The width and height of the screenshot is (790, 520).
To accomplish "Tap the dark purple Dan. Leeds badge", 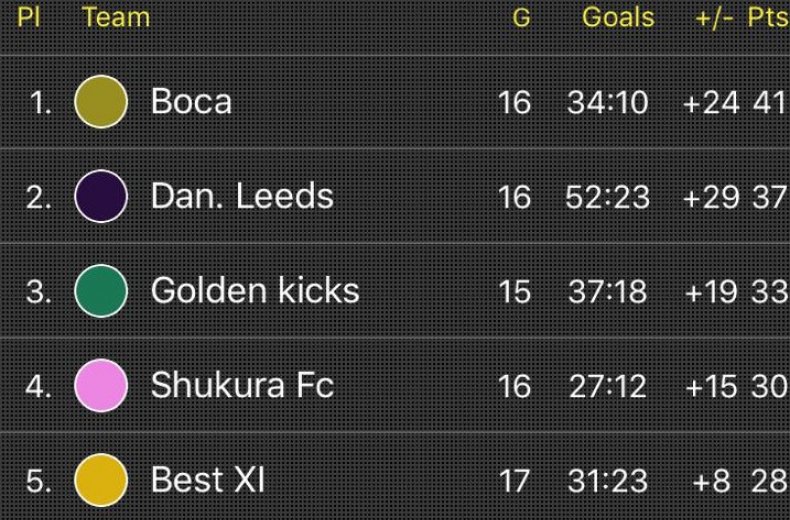I will (101, 196).
